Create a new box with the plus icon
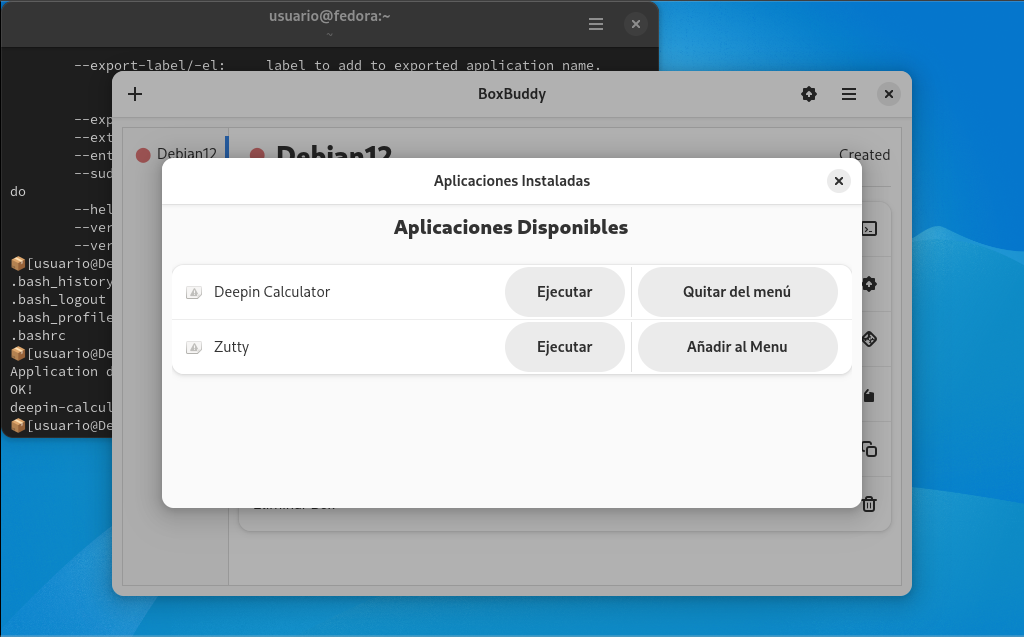The height and width of the screenshot is (637, 1024). pos(135,94)
